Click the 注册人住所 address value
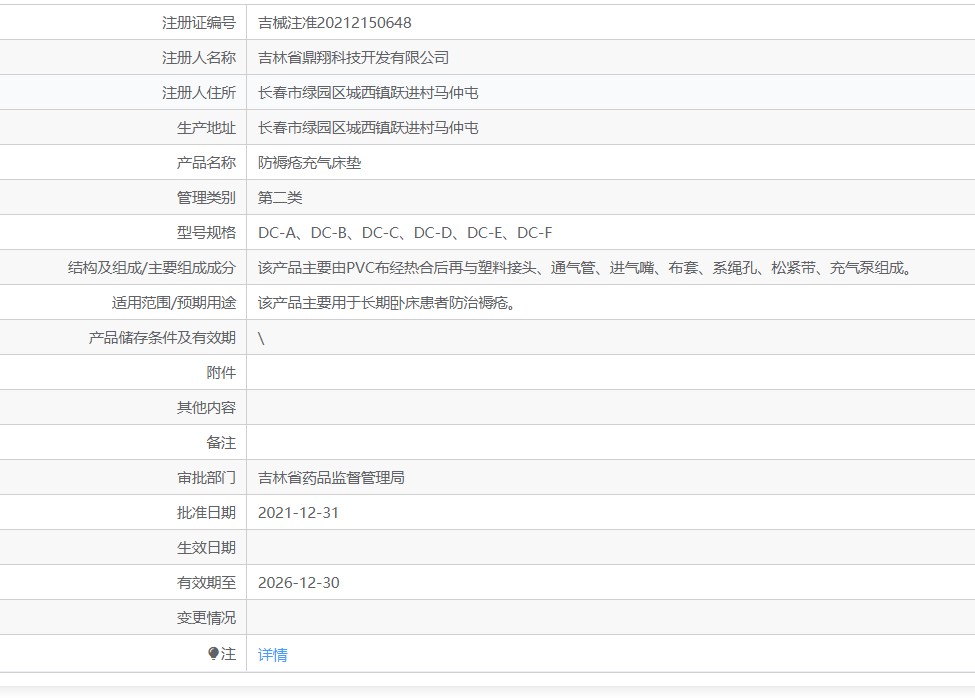 pyautogui.click(x=368, y=93)
